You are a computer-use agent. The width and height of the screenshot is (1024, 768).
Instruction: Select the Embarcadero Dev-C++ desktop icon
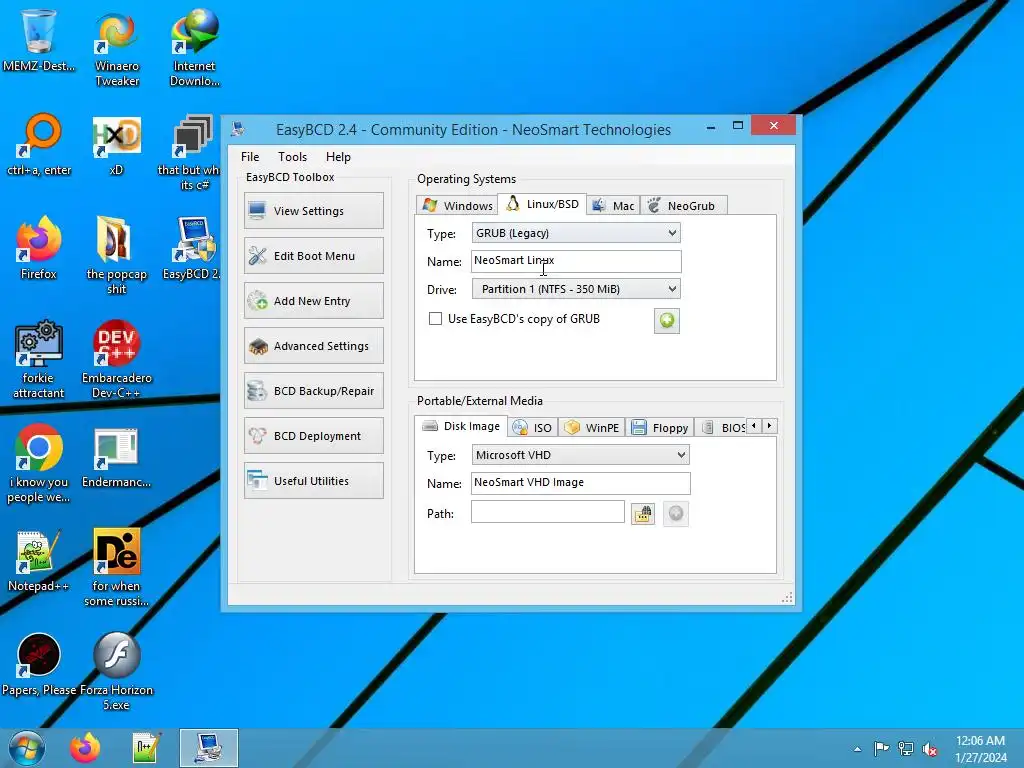coord(116,360)
